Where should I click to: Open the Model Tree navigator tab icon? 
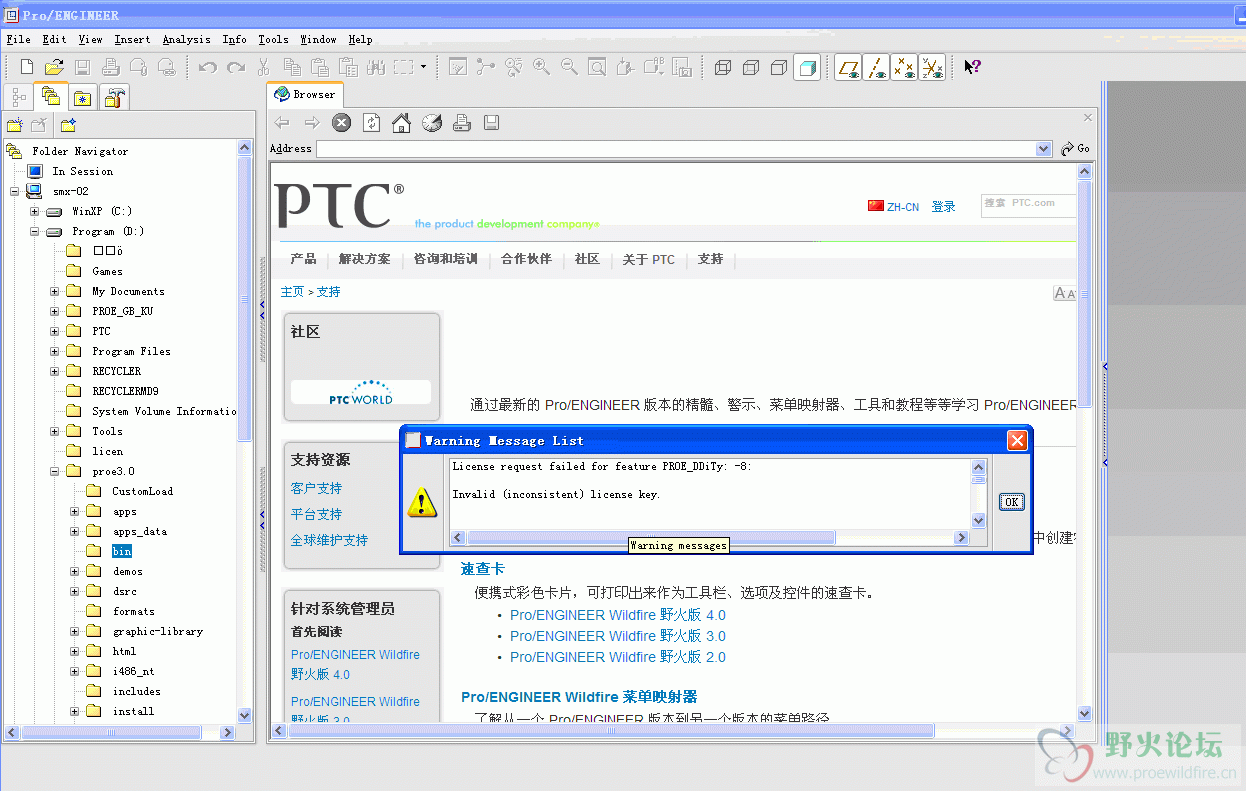19,97
